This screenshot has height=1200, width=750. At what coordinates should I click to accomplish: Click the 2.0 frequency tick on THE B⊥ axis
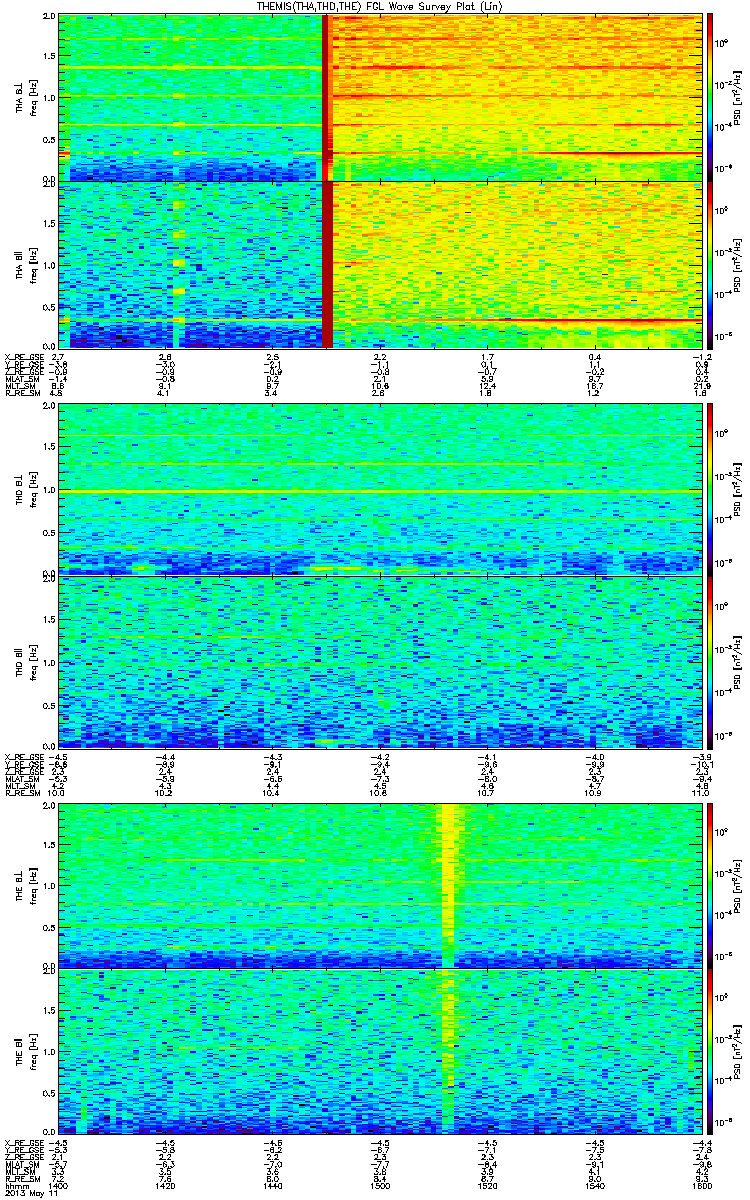point(49,806)
